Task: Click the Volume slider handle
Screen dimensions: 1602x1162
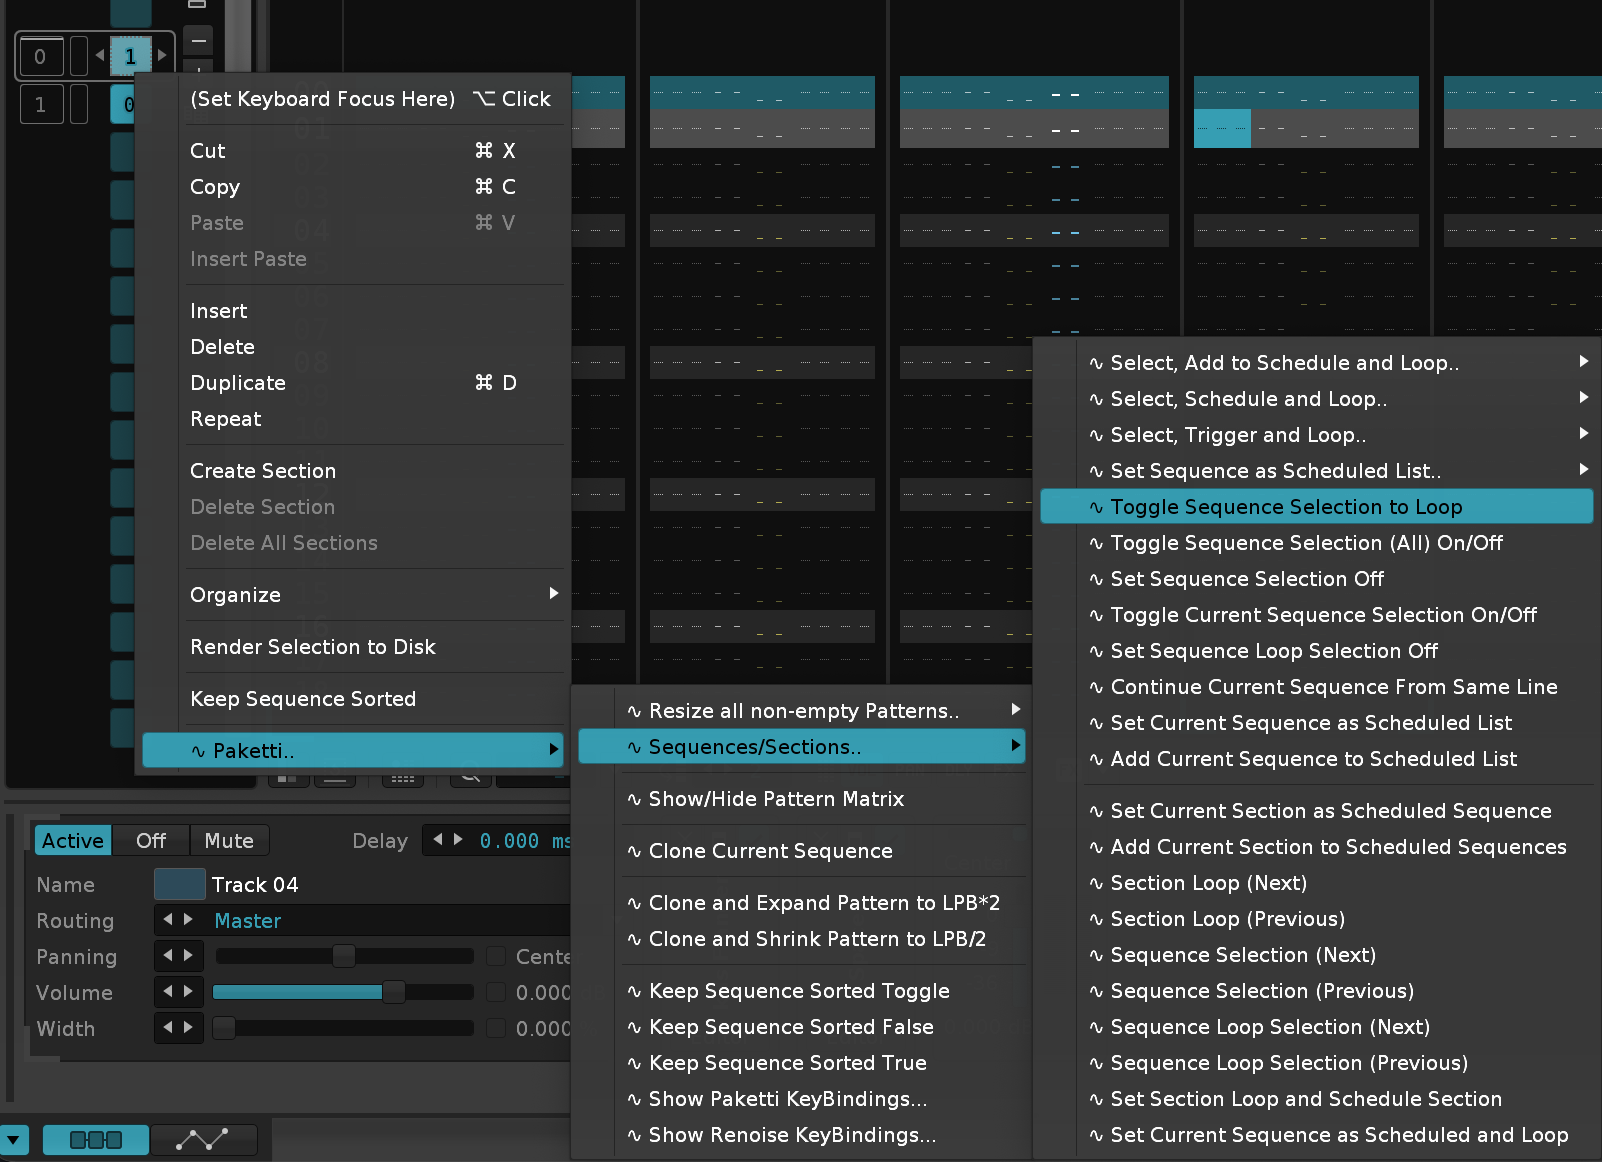Action: (393, 992)
